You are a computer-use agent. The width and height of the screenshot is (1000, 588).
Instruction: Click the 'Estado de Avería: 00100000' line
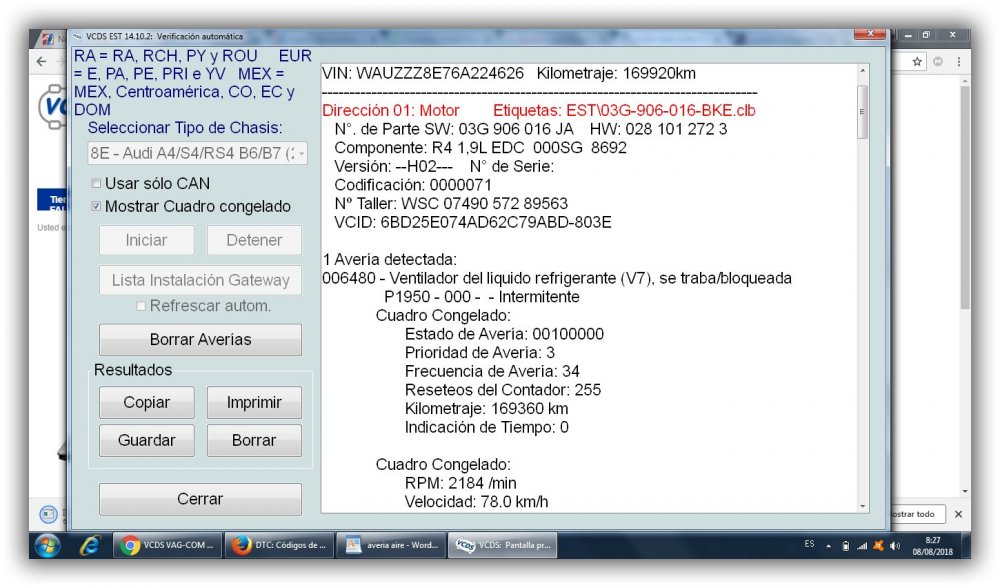(x=504, y=334)
